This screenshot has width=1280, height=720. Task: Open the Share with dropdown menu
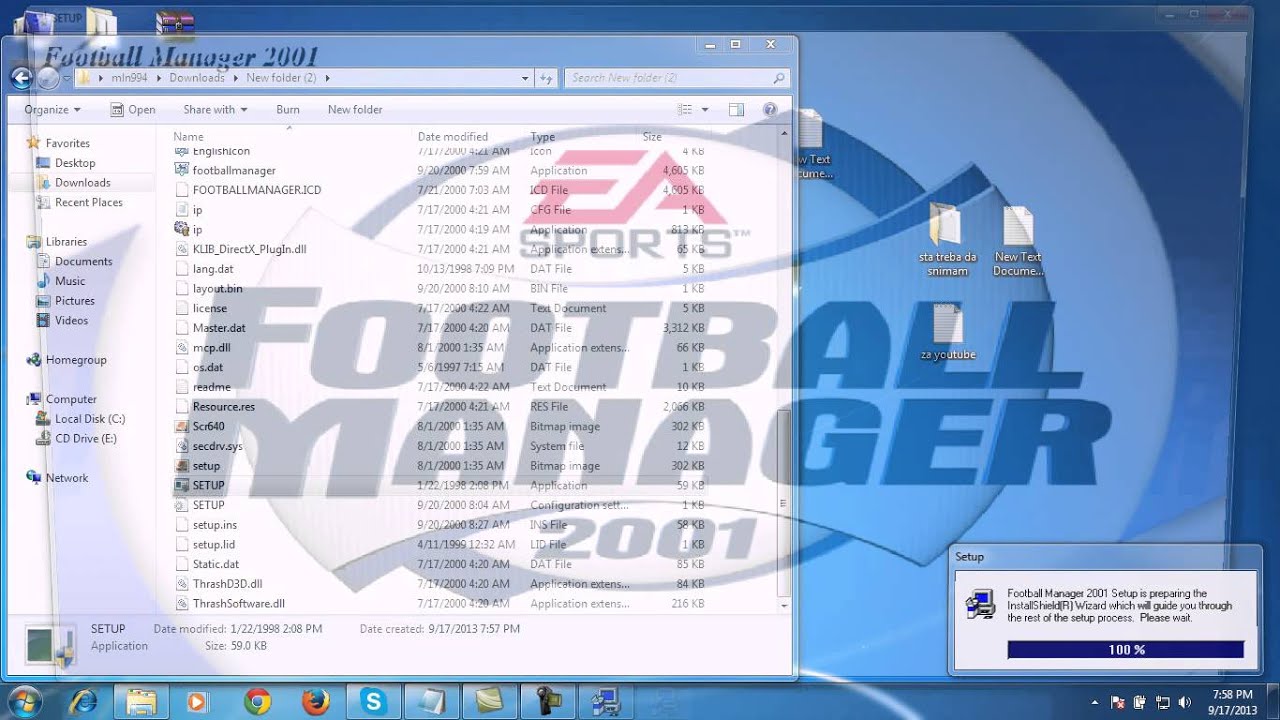[x=215, y=110]
